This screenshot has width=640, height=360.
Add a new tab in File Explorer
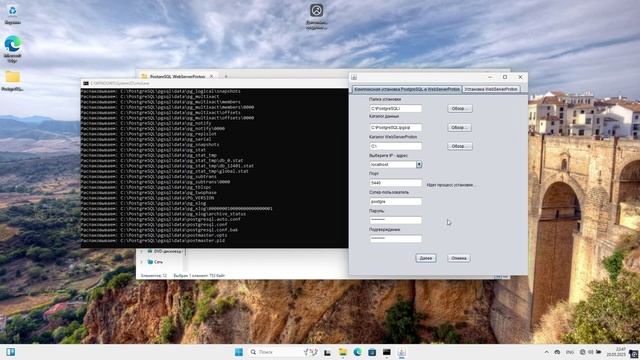226,76
